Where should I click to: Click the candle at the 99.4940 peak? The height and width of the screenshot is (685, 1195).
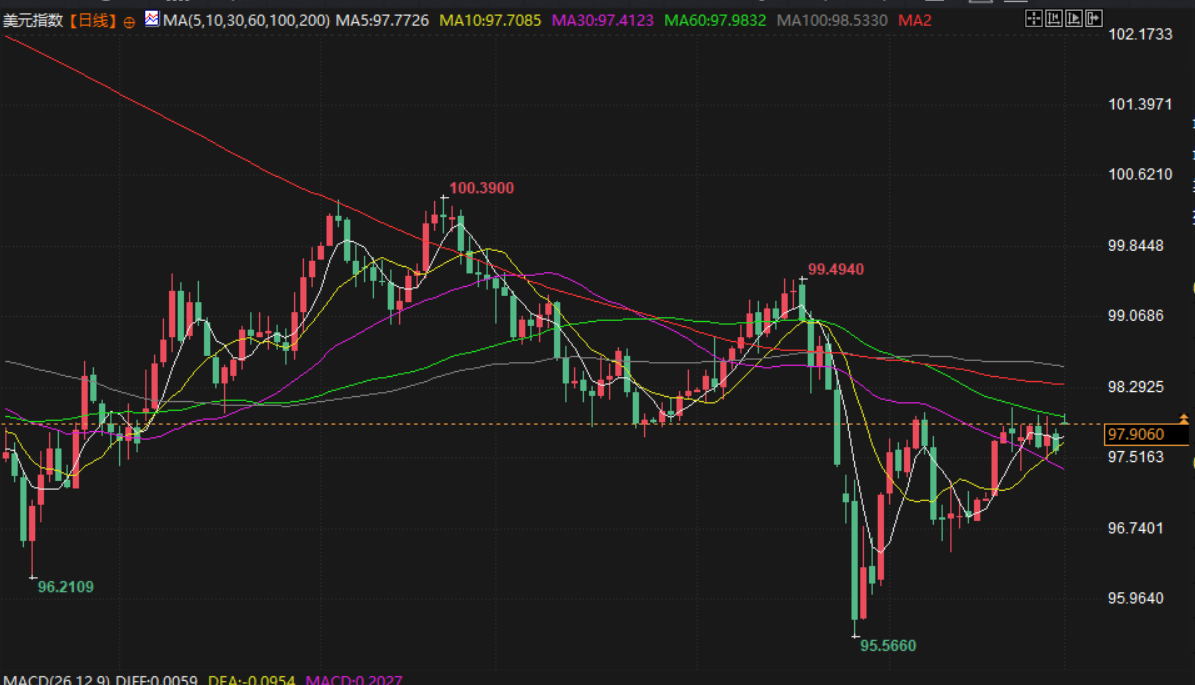tap(803, 299)
